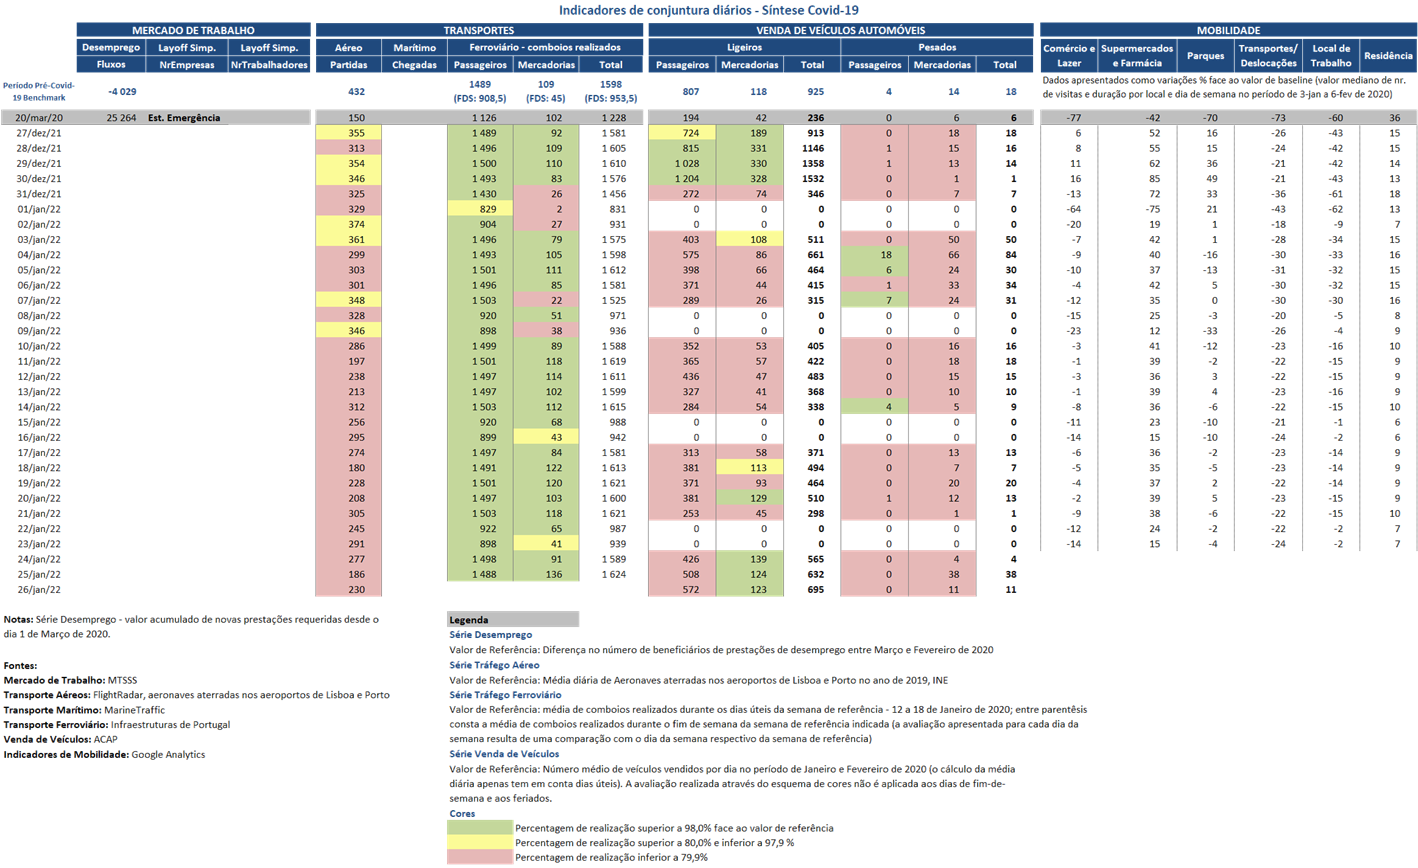Click 'Transporte Ferroviário: Infraestruturas de Portugal' line
The width and height of the screenshot is (1418, 868).
click(x=116, y=725)
